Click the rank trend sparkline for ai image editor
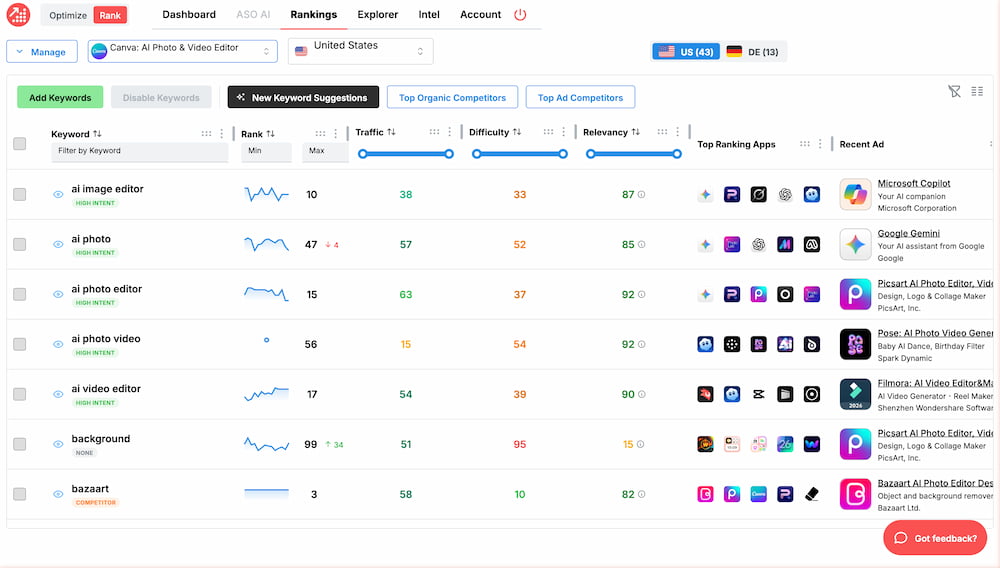The height and width of the screenshot is (568, 1000). point(267,194)
